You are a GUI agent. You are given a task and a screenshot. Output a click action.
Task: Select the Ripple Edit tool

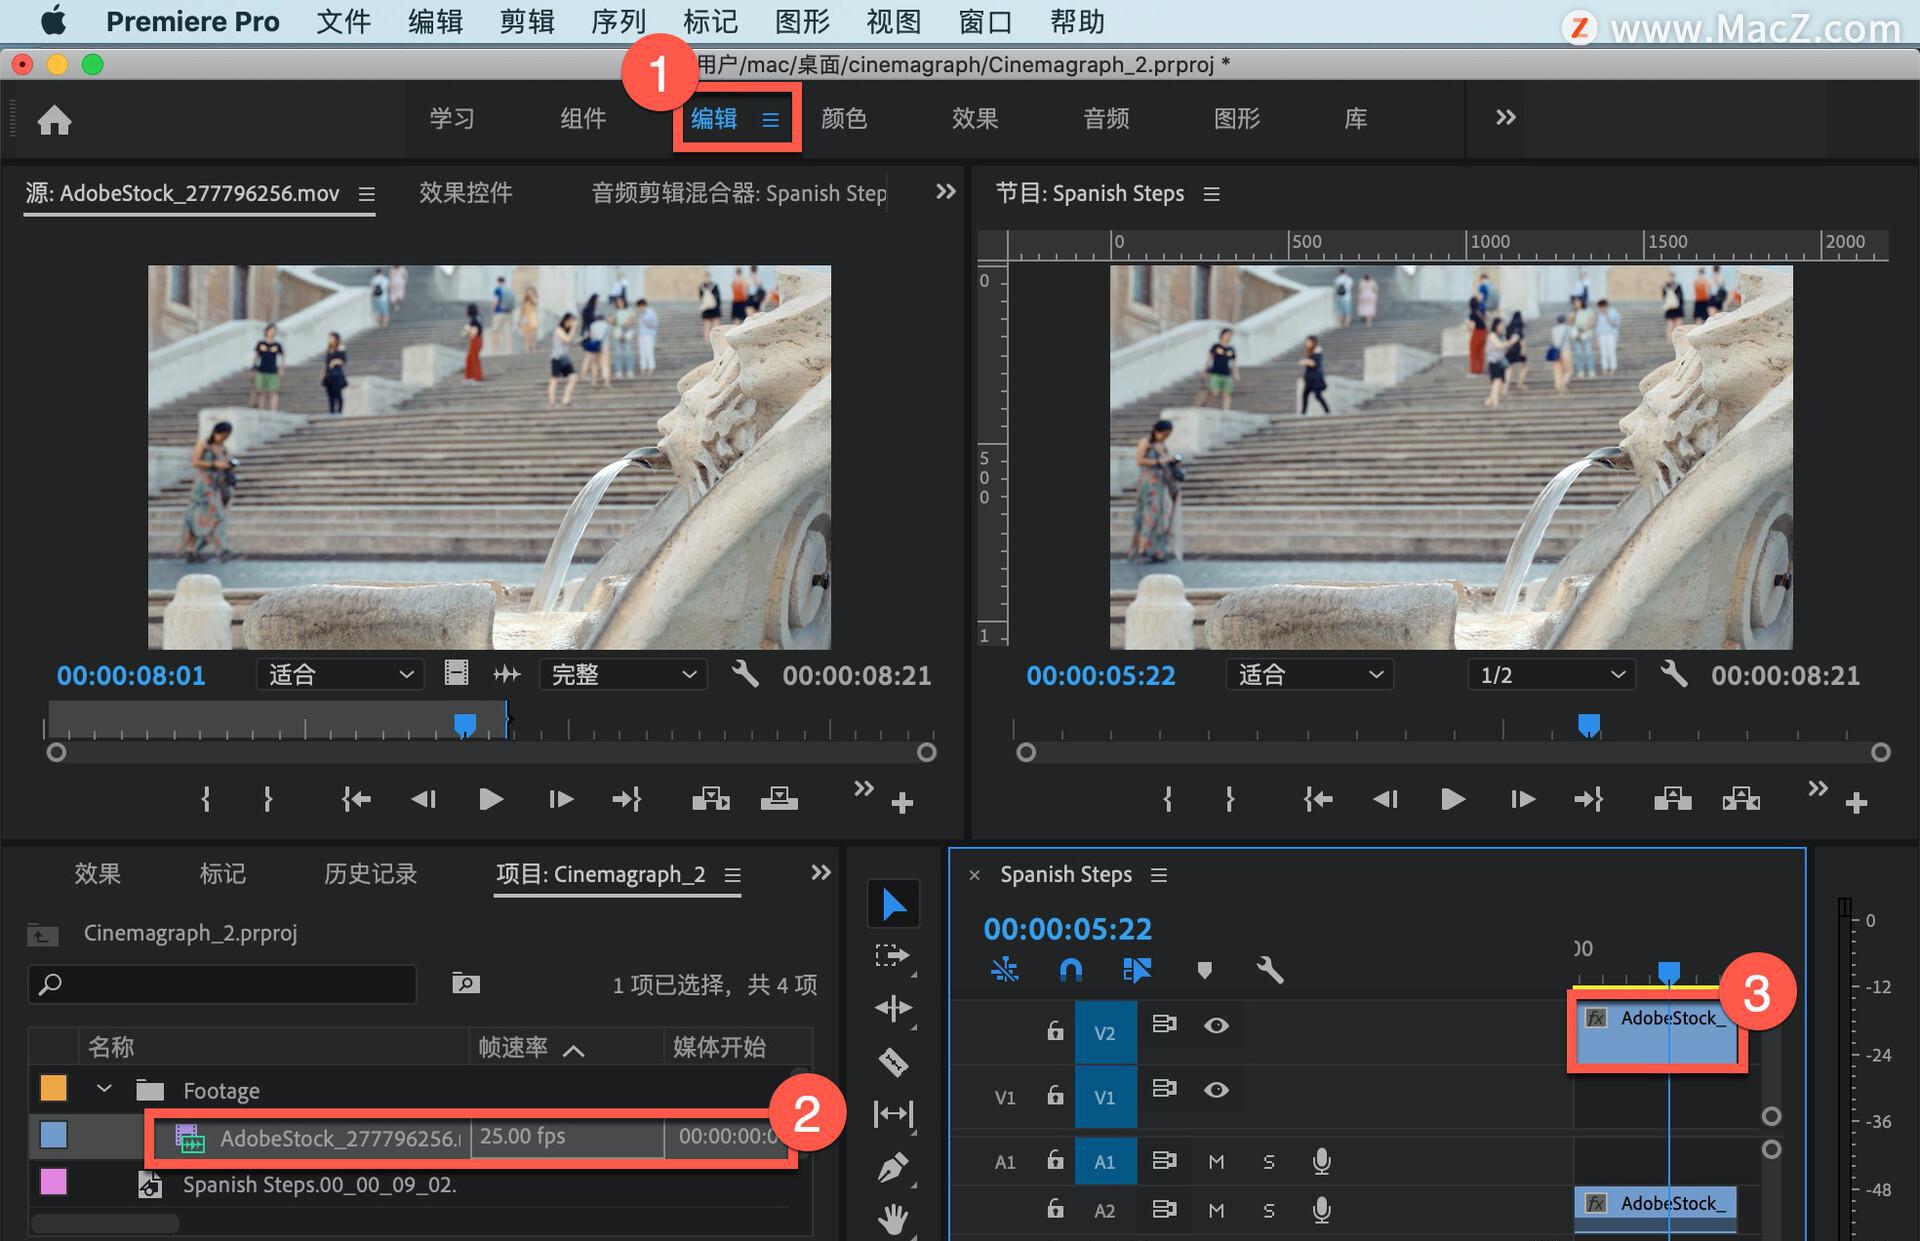pyautogui.click(x=893, y=1008)
